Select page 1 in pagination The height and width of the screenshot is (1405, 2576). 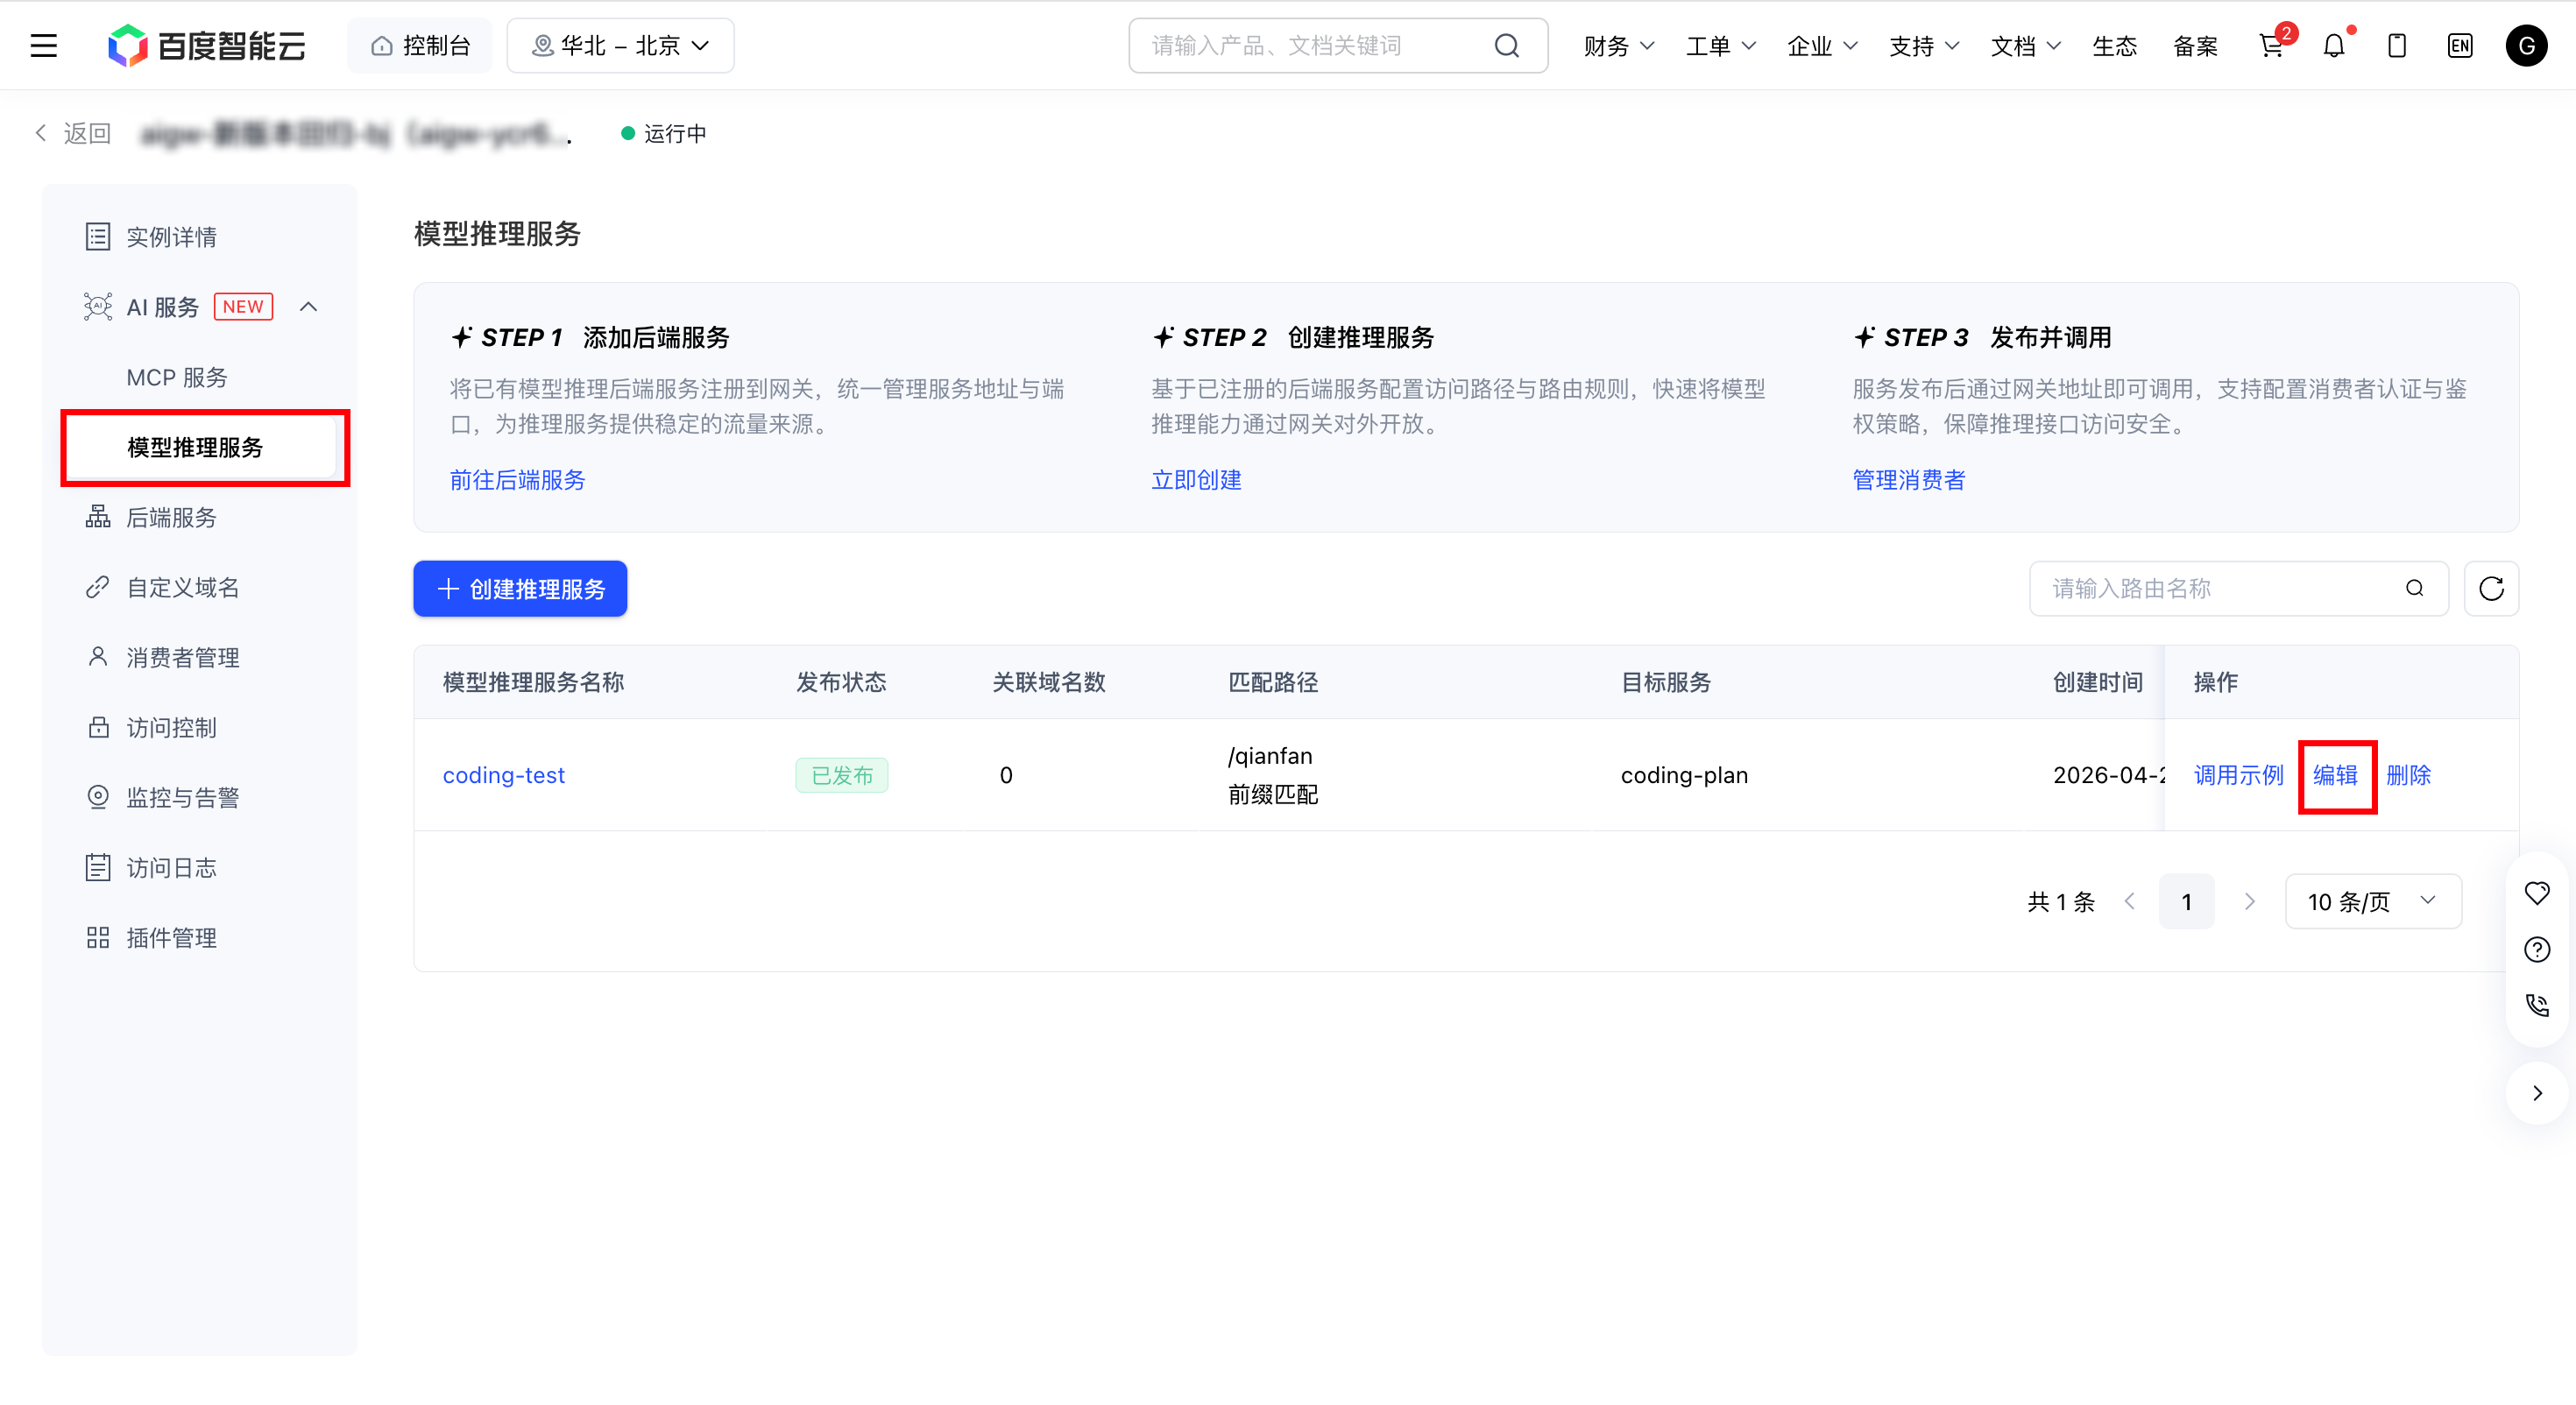click(x=2187, y=902)
